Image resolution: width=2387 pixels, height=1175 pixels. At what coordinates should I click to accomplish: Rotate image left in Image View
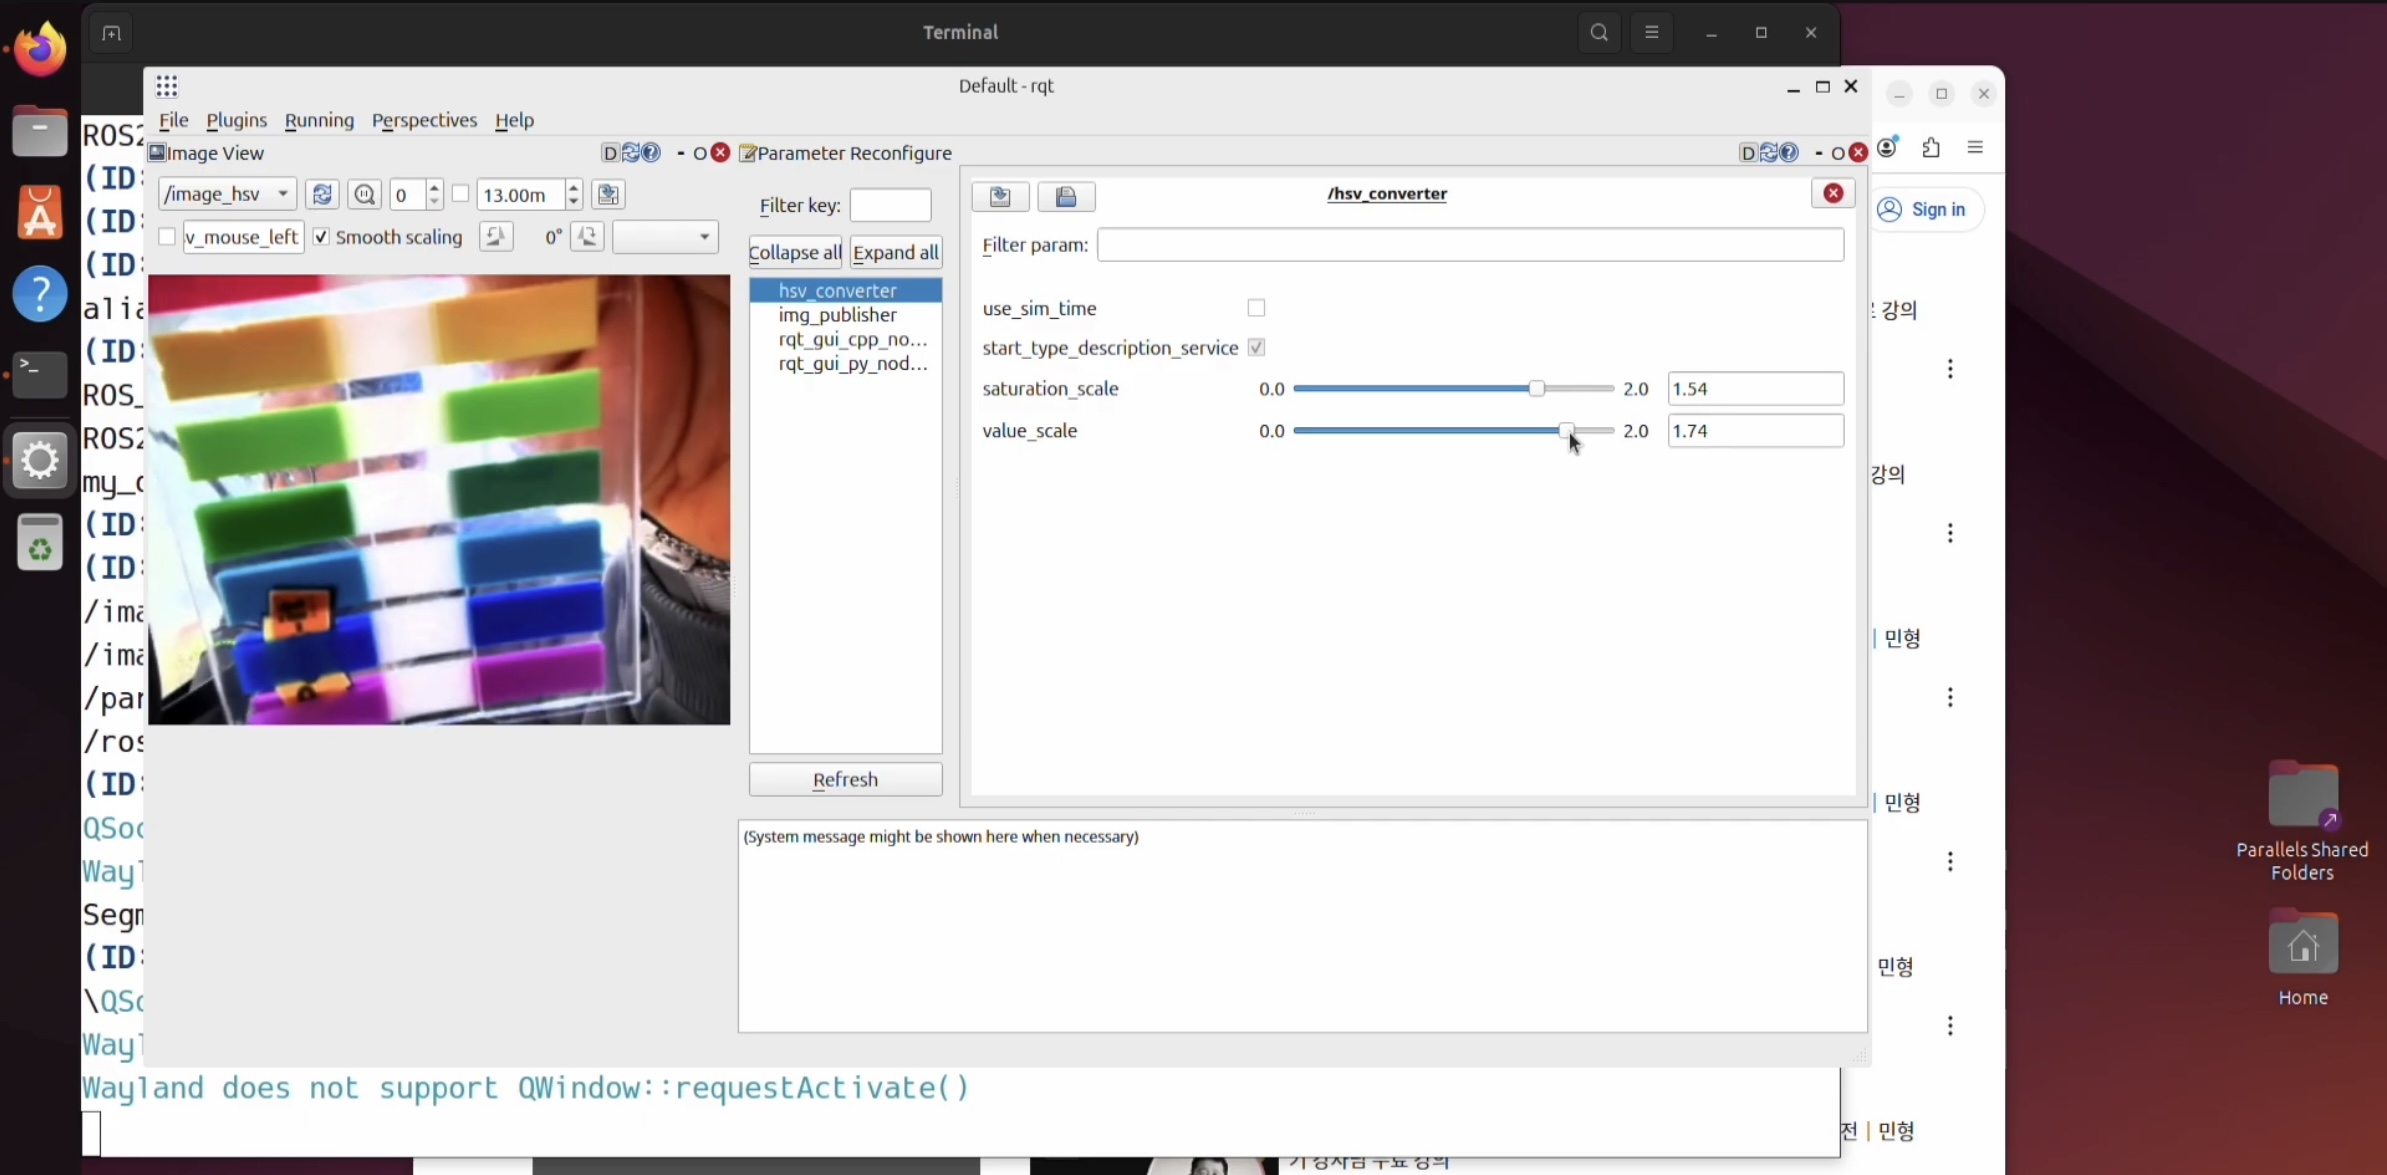495,237
